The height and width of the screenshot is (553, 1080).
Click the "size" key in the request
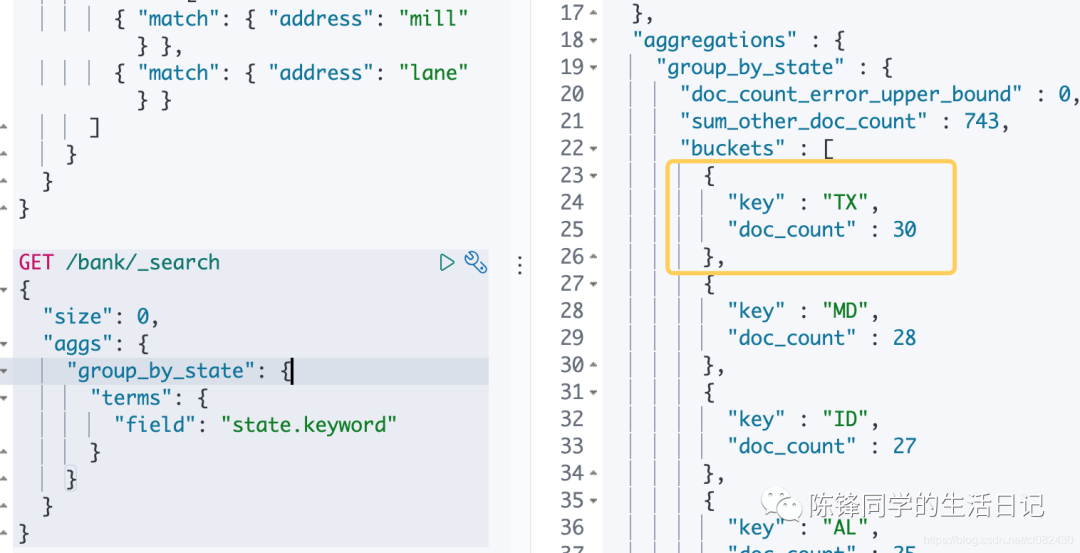coord(78,316)
